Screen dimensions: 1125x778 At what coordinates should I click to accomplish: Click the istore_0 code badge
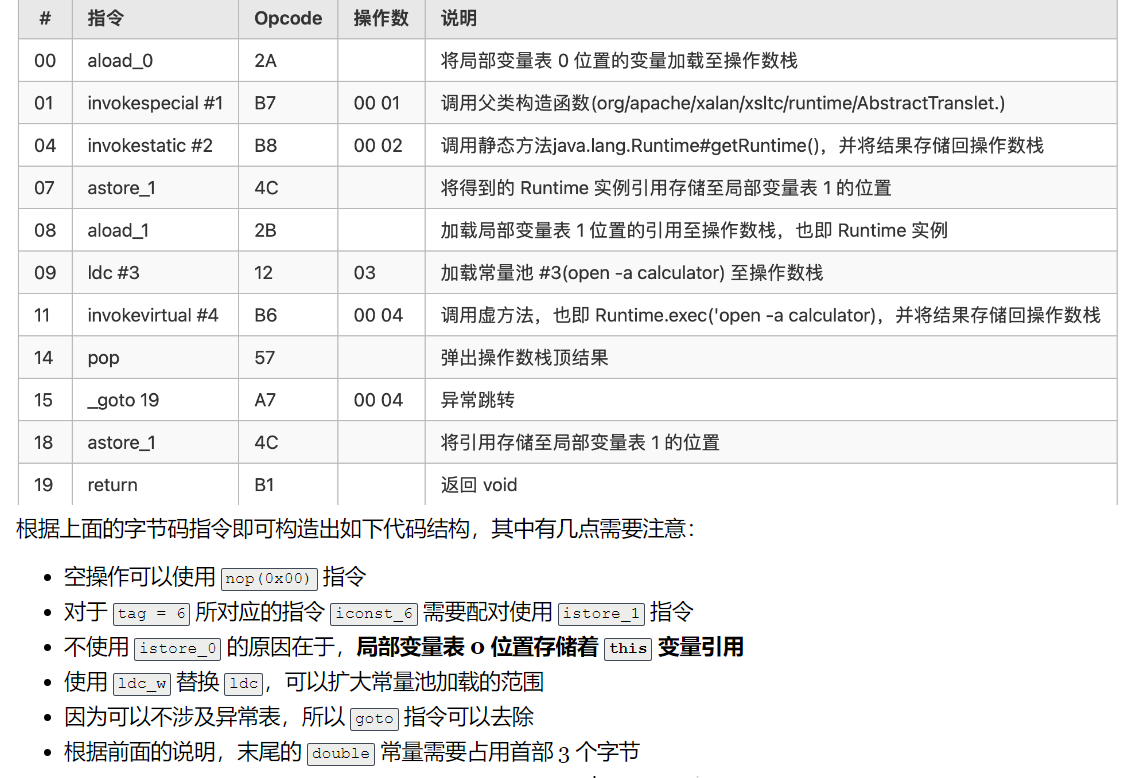(177, 648)
